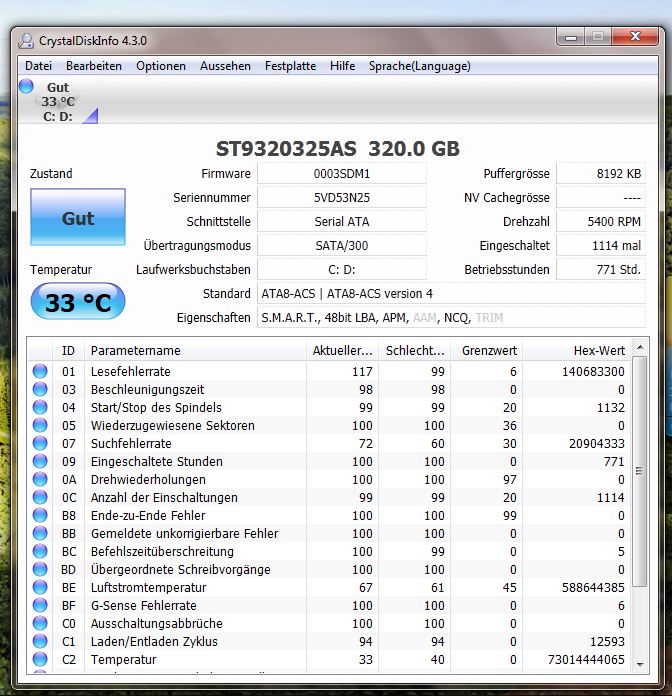Open the Sprache(Language) menu

point(419,66)
